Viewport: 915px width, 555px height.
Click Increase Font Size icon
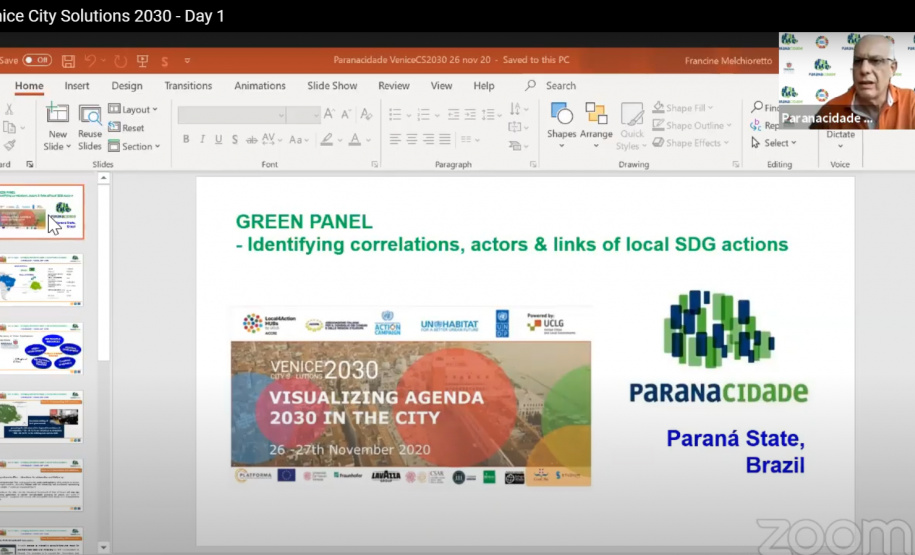pyautogui.click(x=330, y=114)
